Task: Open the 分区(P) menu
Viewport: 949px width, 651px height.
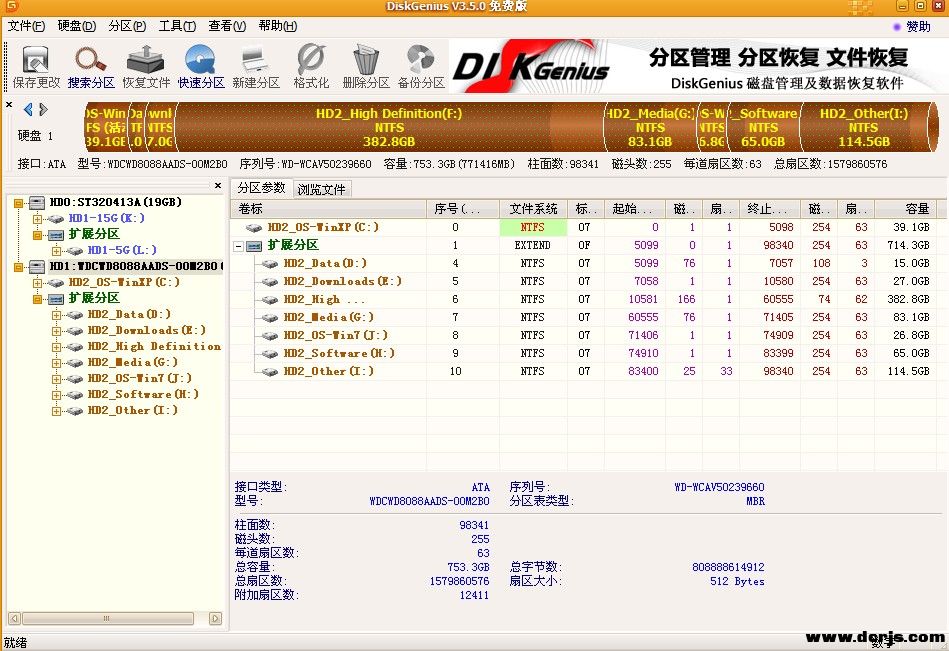Action: tap(127, 26)
